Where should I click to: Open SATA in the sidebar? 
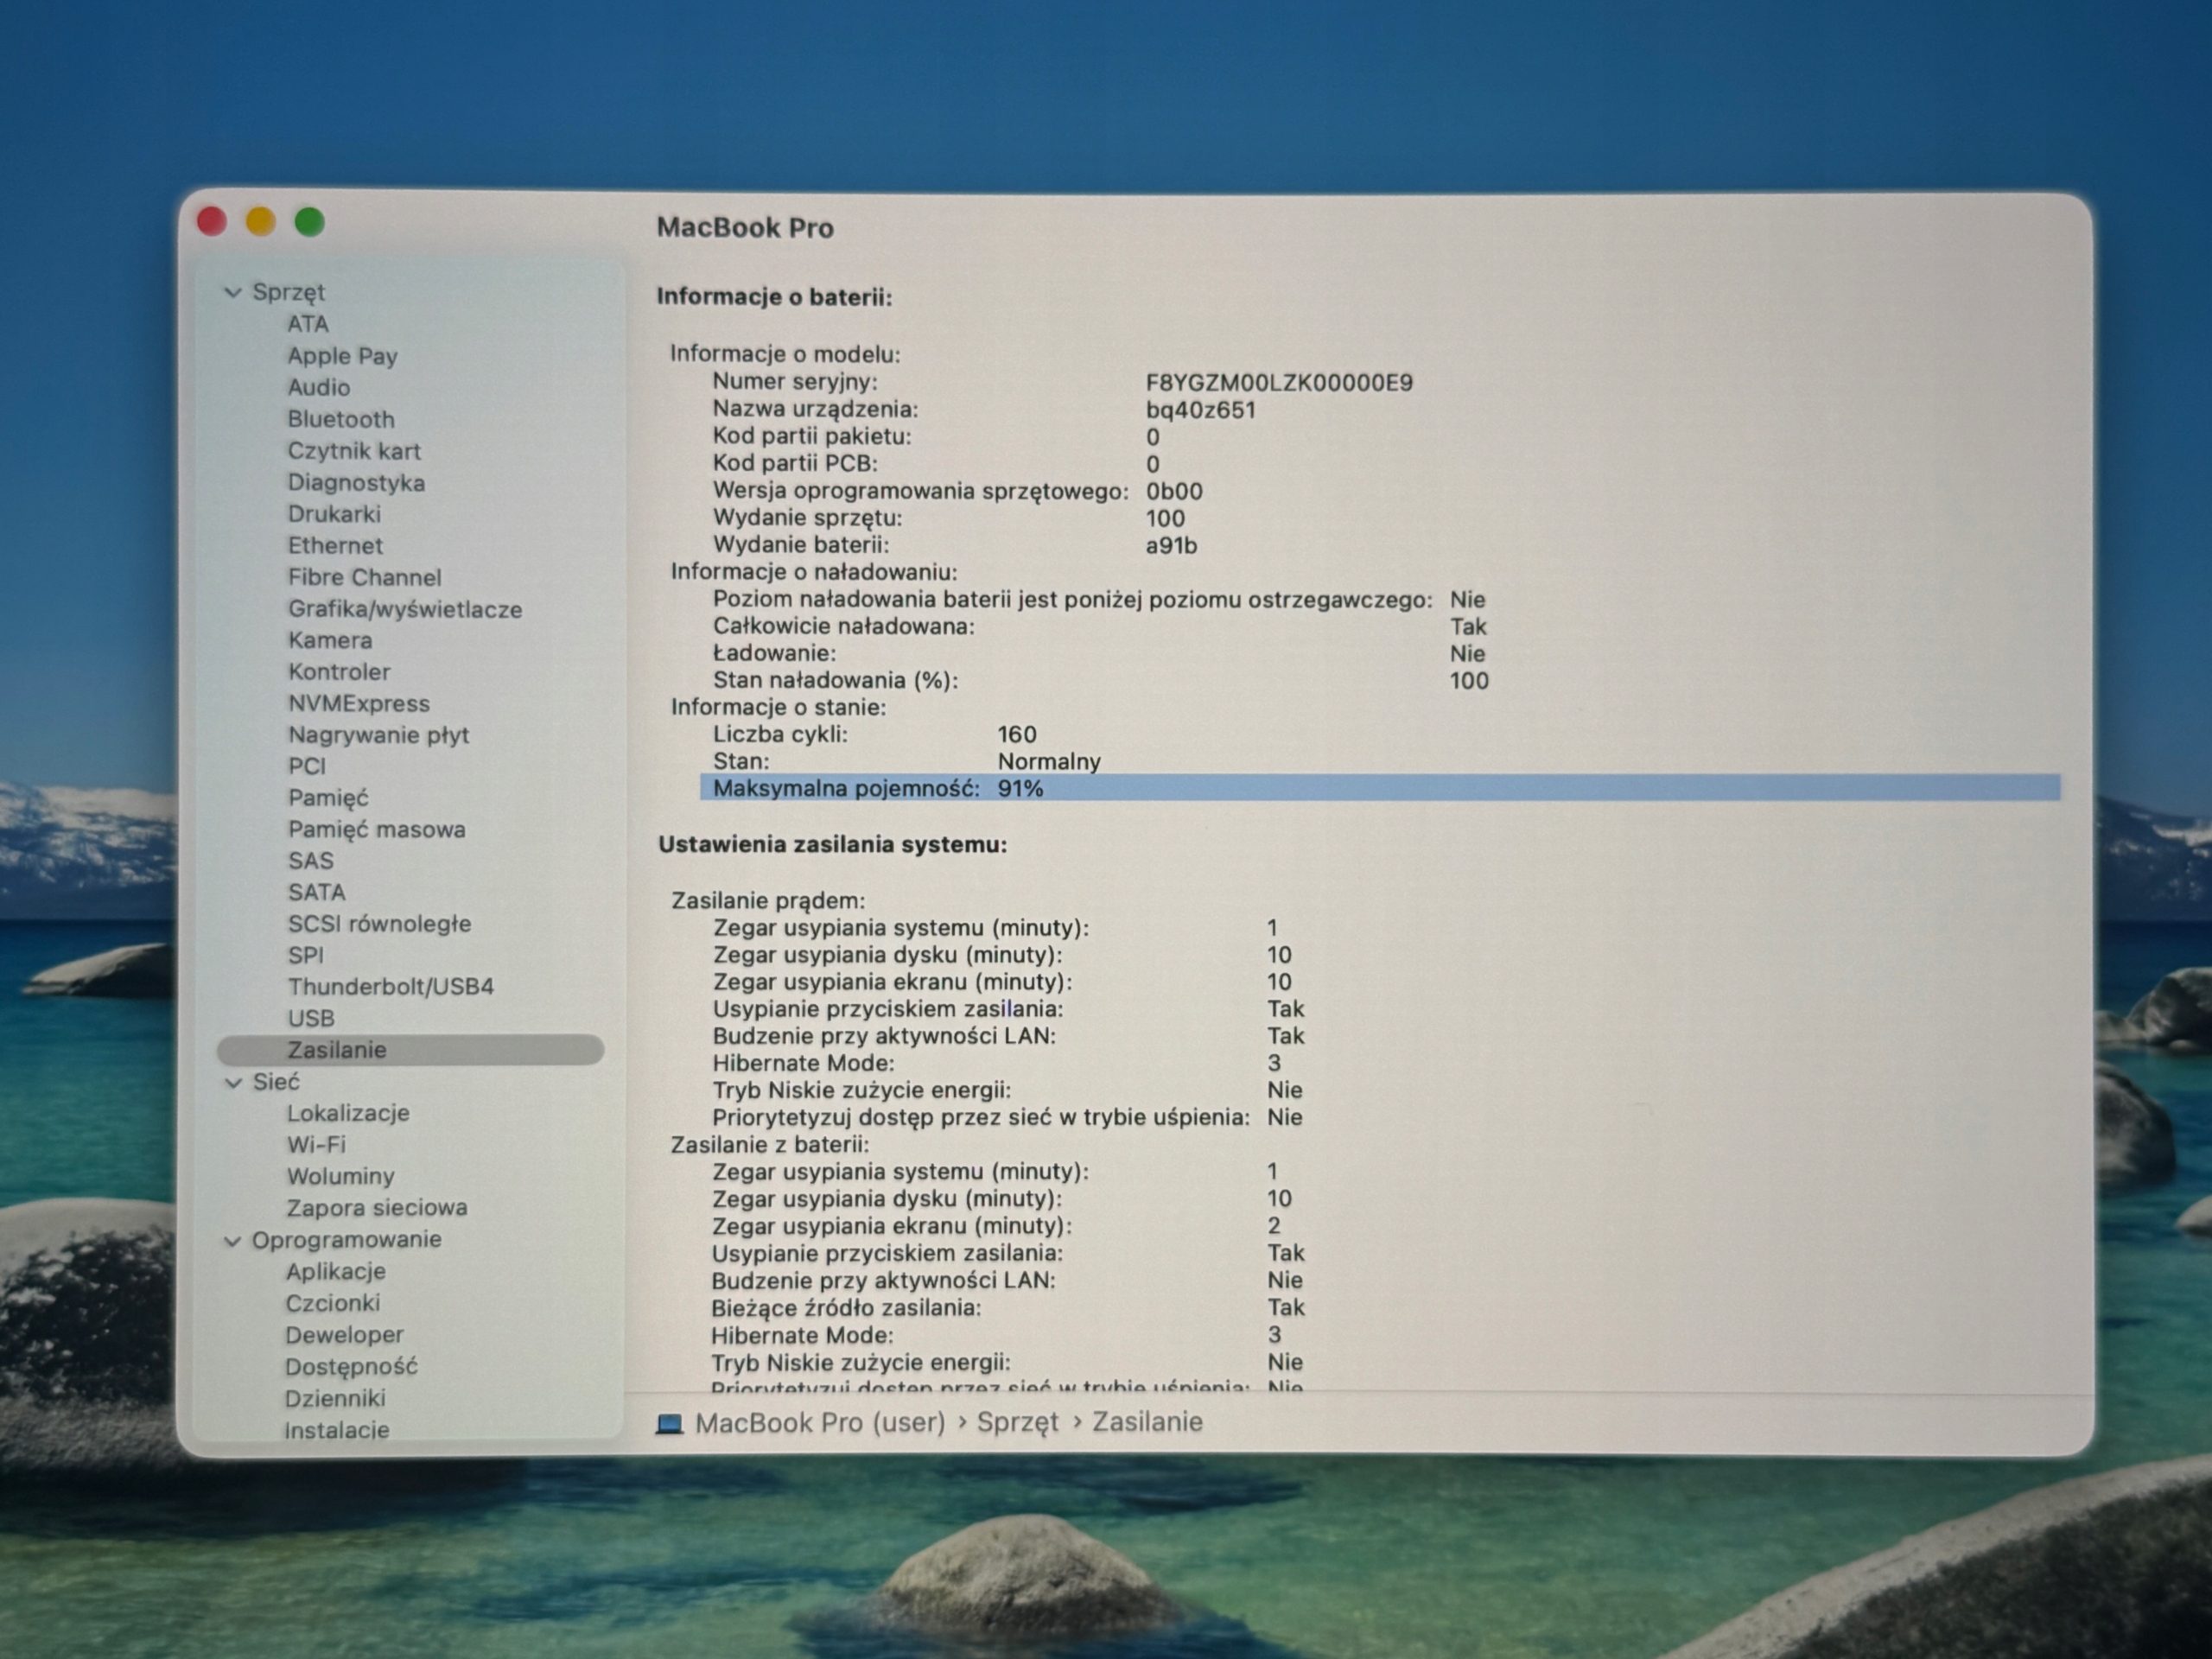coord(317,892)
